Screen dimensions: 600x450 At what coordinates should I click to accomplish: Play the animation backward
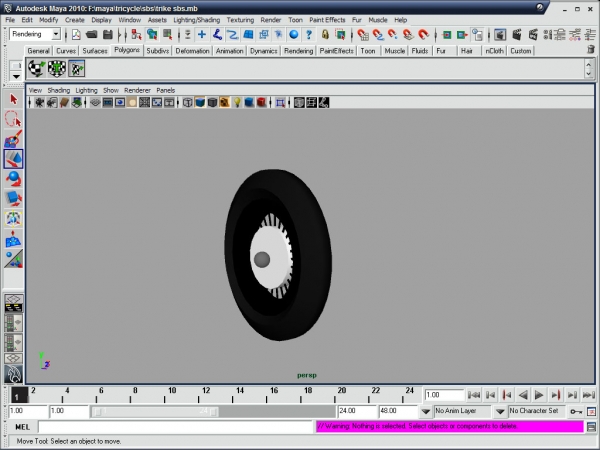[x=523, y=395]
